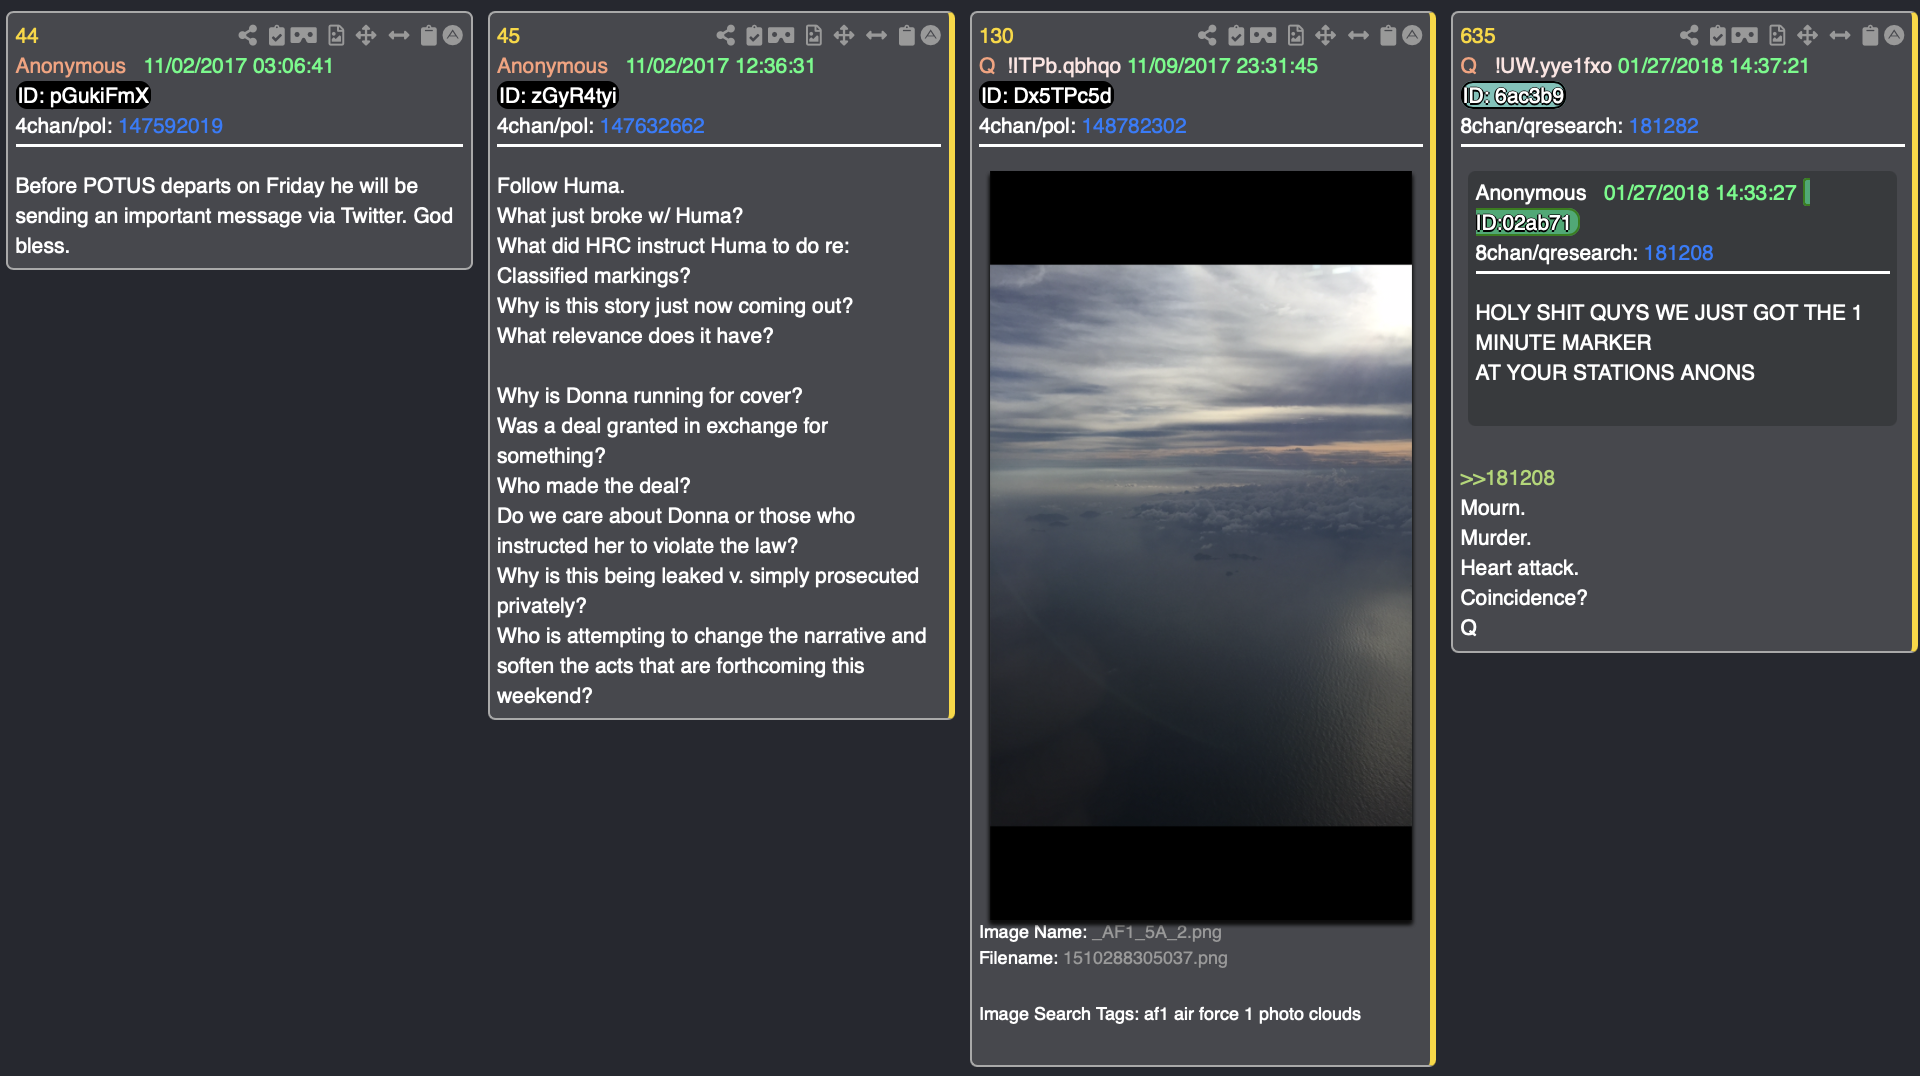Click four-arrow move icon on post 635
The image size is (1920, 1076).
pyautogui.click(x=1808, y=36)
